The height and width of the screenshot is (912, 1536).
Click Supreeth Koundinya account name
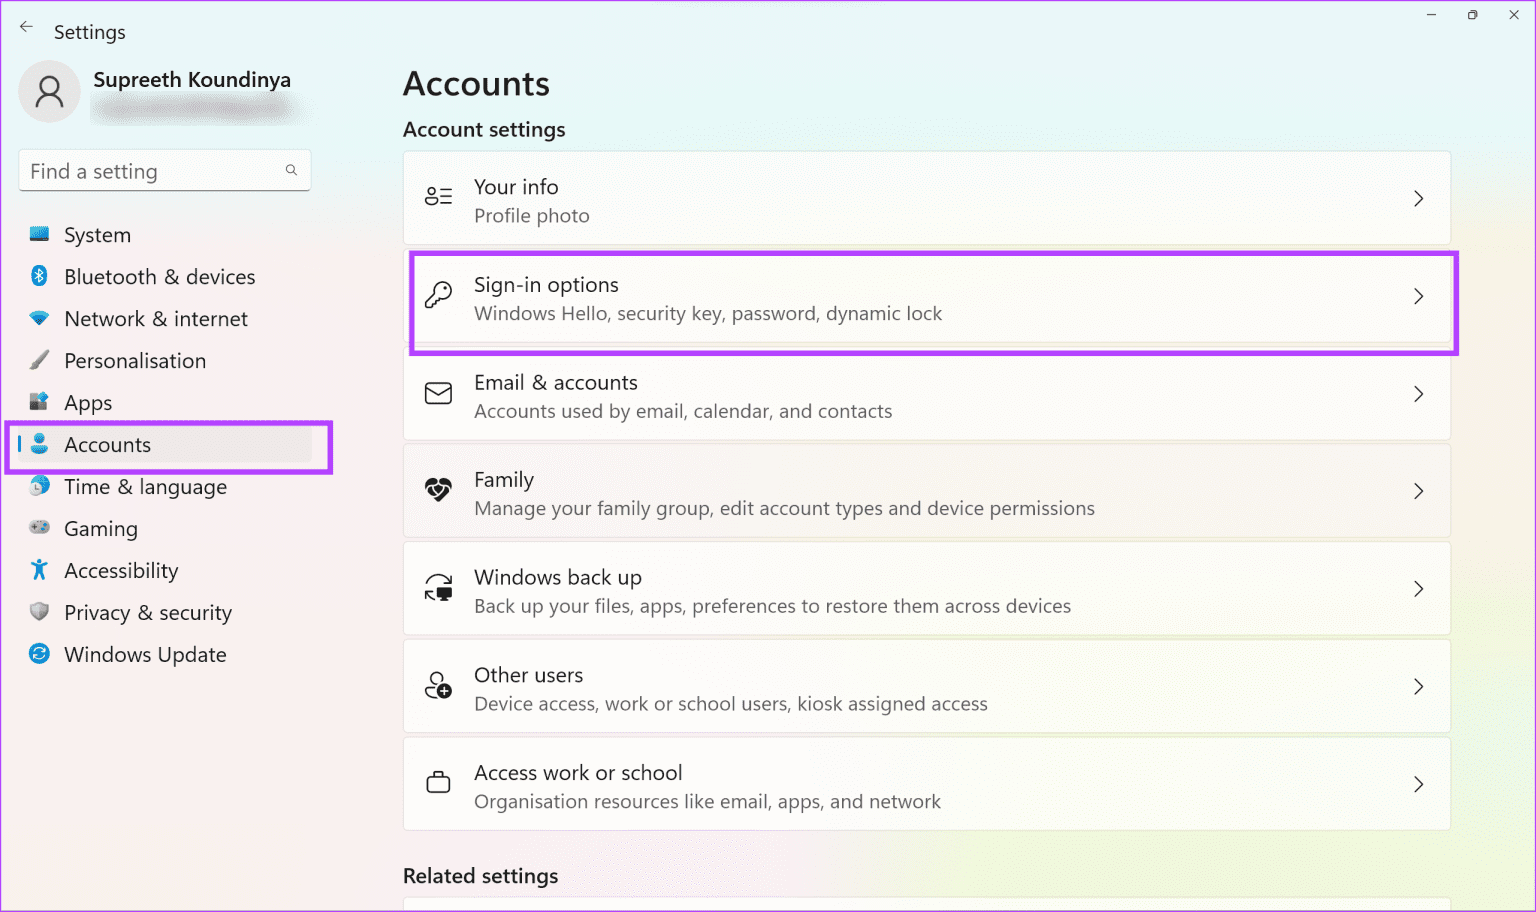[192, 80]
